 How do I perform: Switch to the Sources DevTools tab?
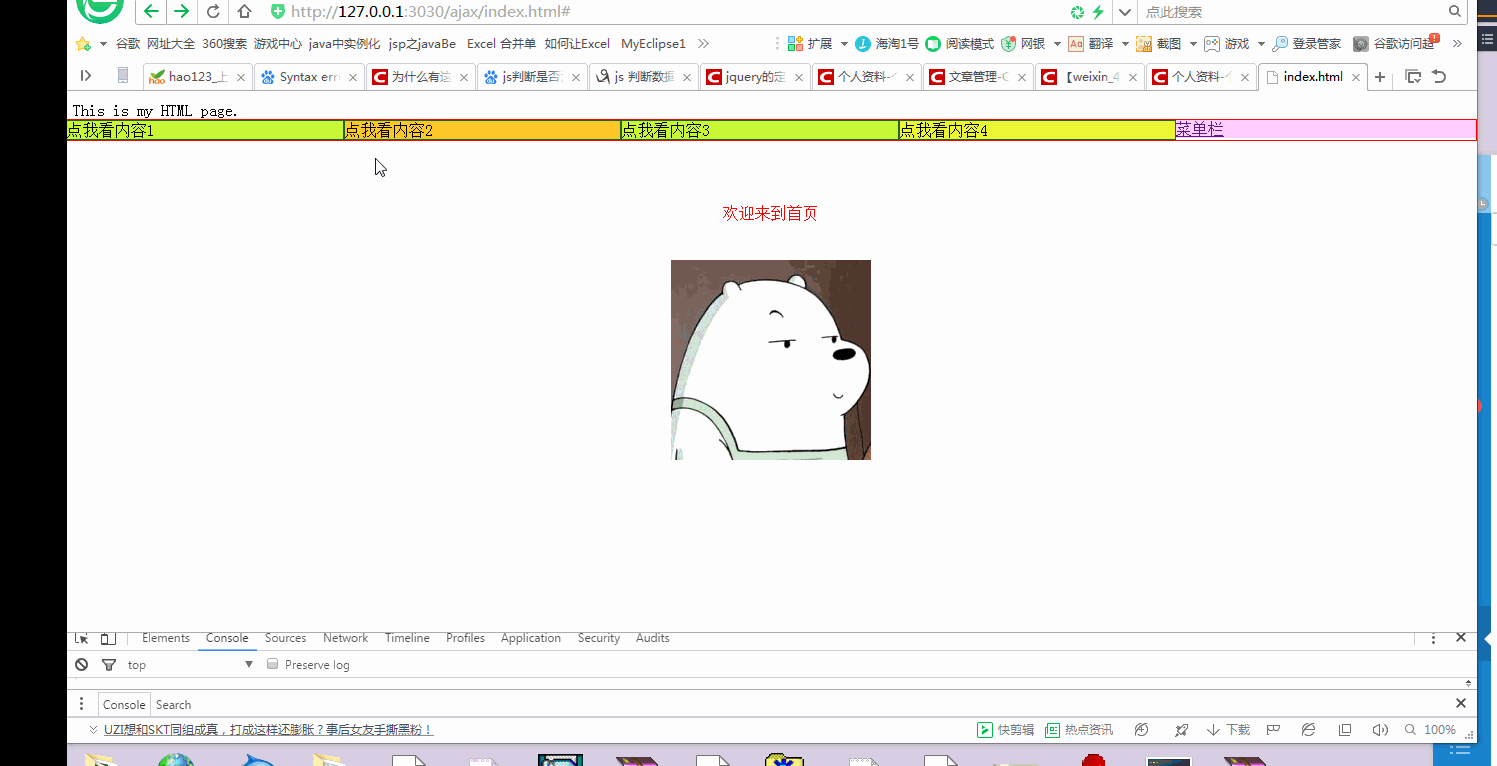pyautogui.click(x=285, y=638)
